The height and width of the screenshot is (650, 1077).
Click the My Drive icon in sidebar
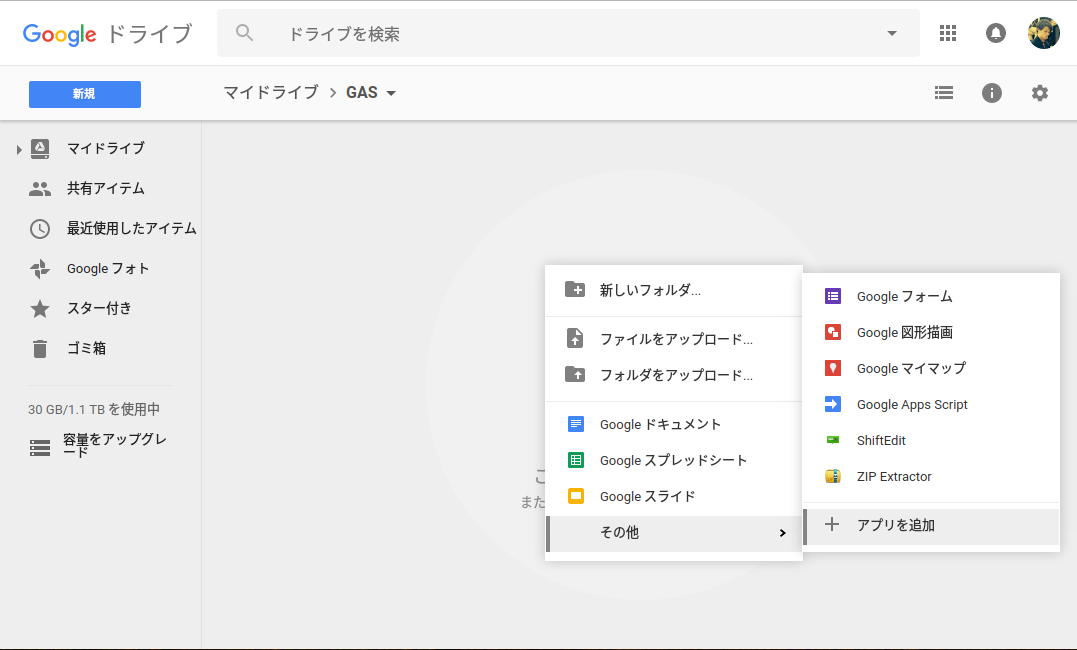point(40,148)
